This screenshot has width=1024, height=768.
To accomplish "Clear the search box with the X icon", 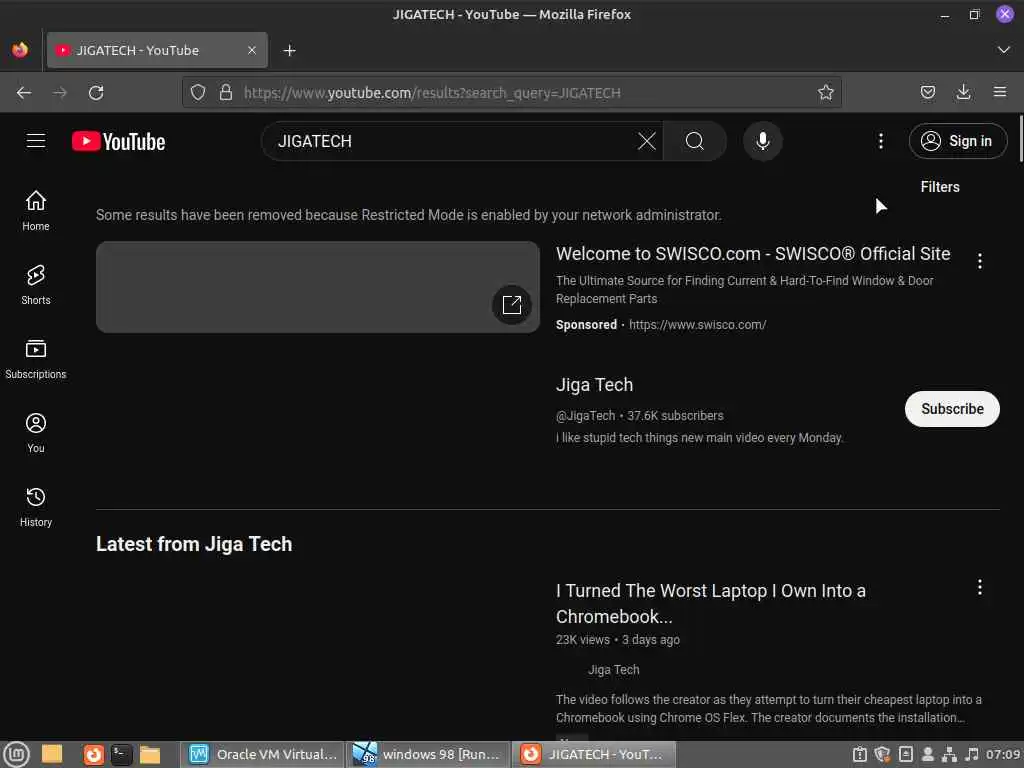I will click(647, 141).
